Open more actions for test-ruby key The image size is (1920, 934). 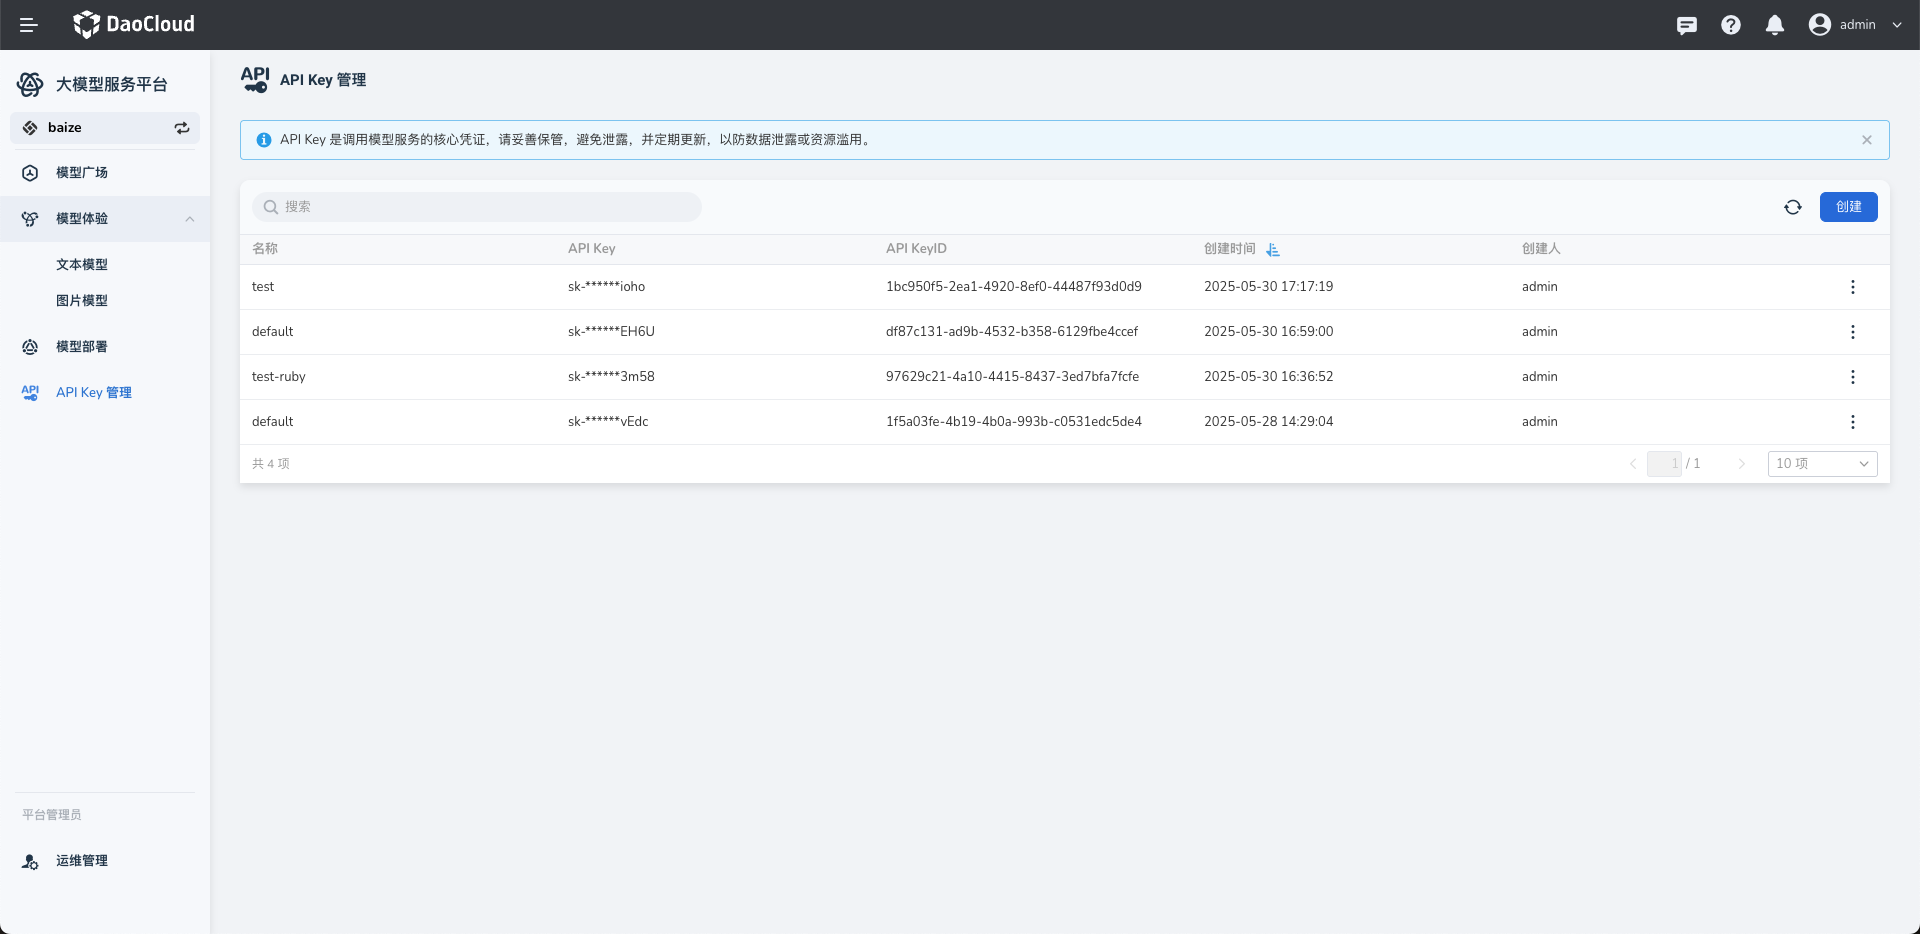point(1852,377)
